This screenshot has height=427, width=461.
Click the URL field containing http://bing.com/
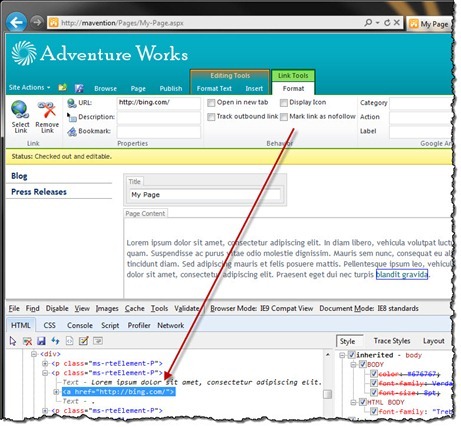click(x=159, y=103)
